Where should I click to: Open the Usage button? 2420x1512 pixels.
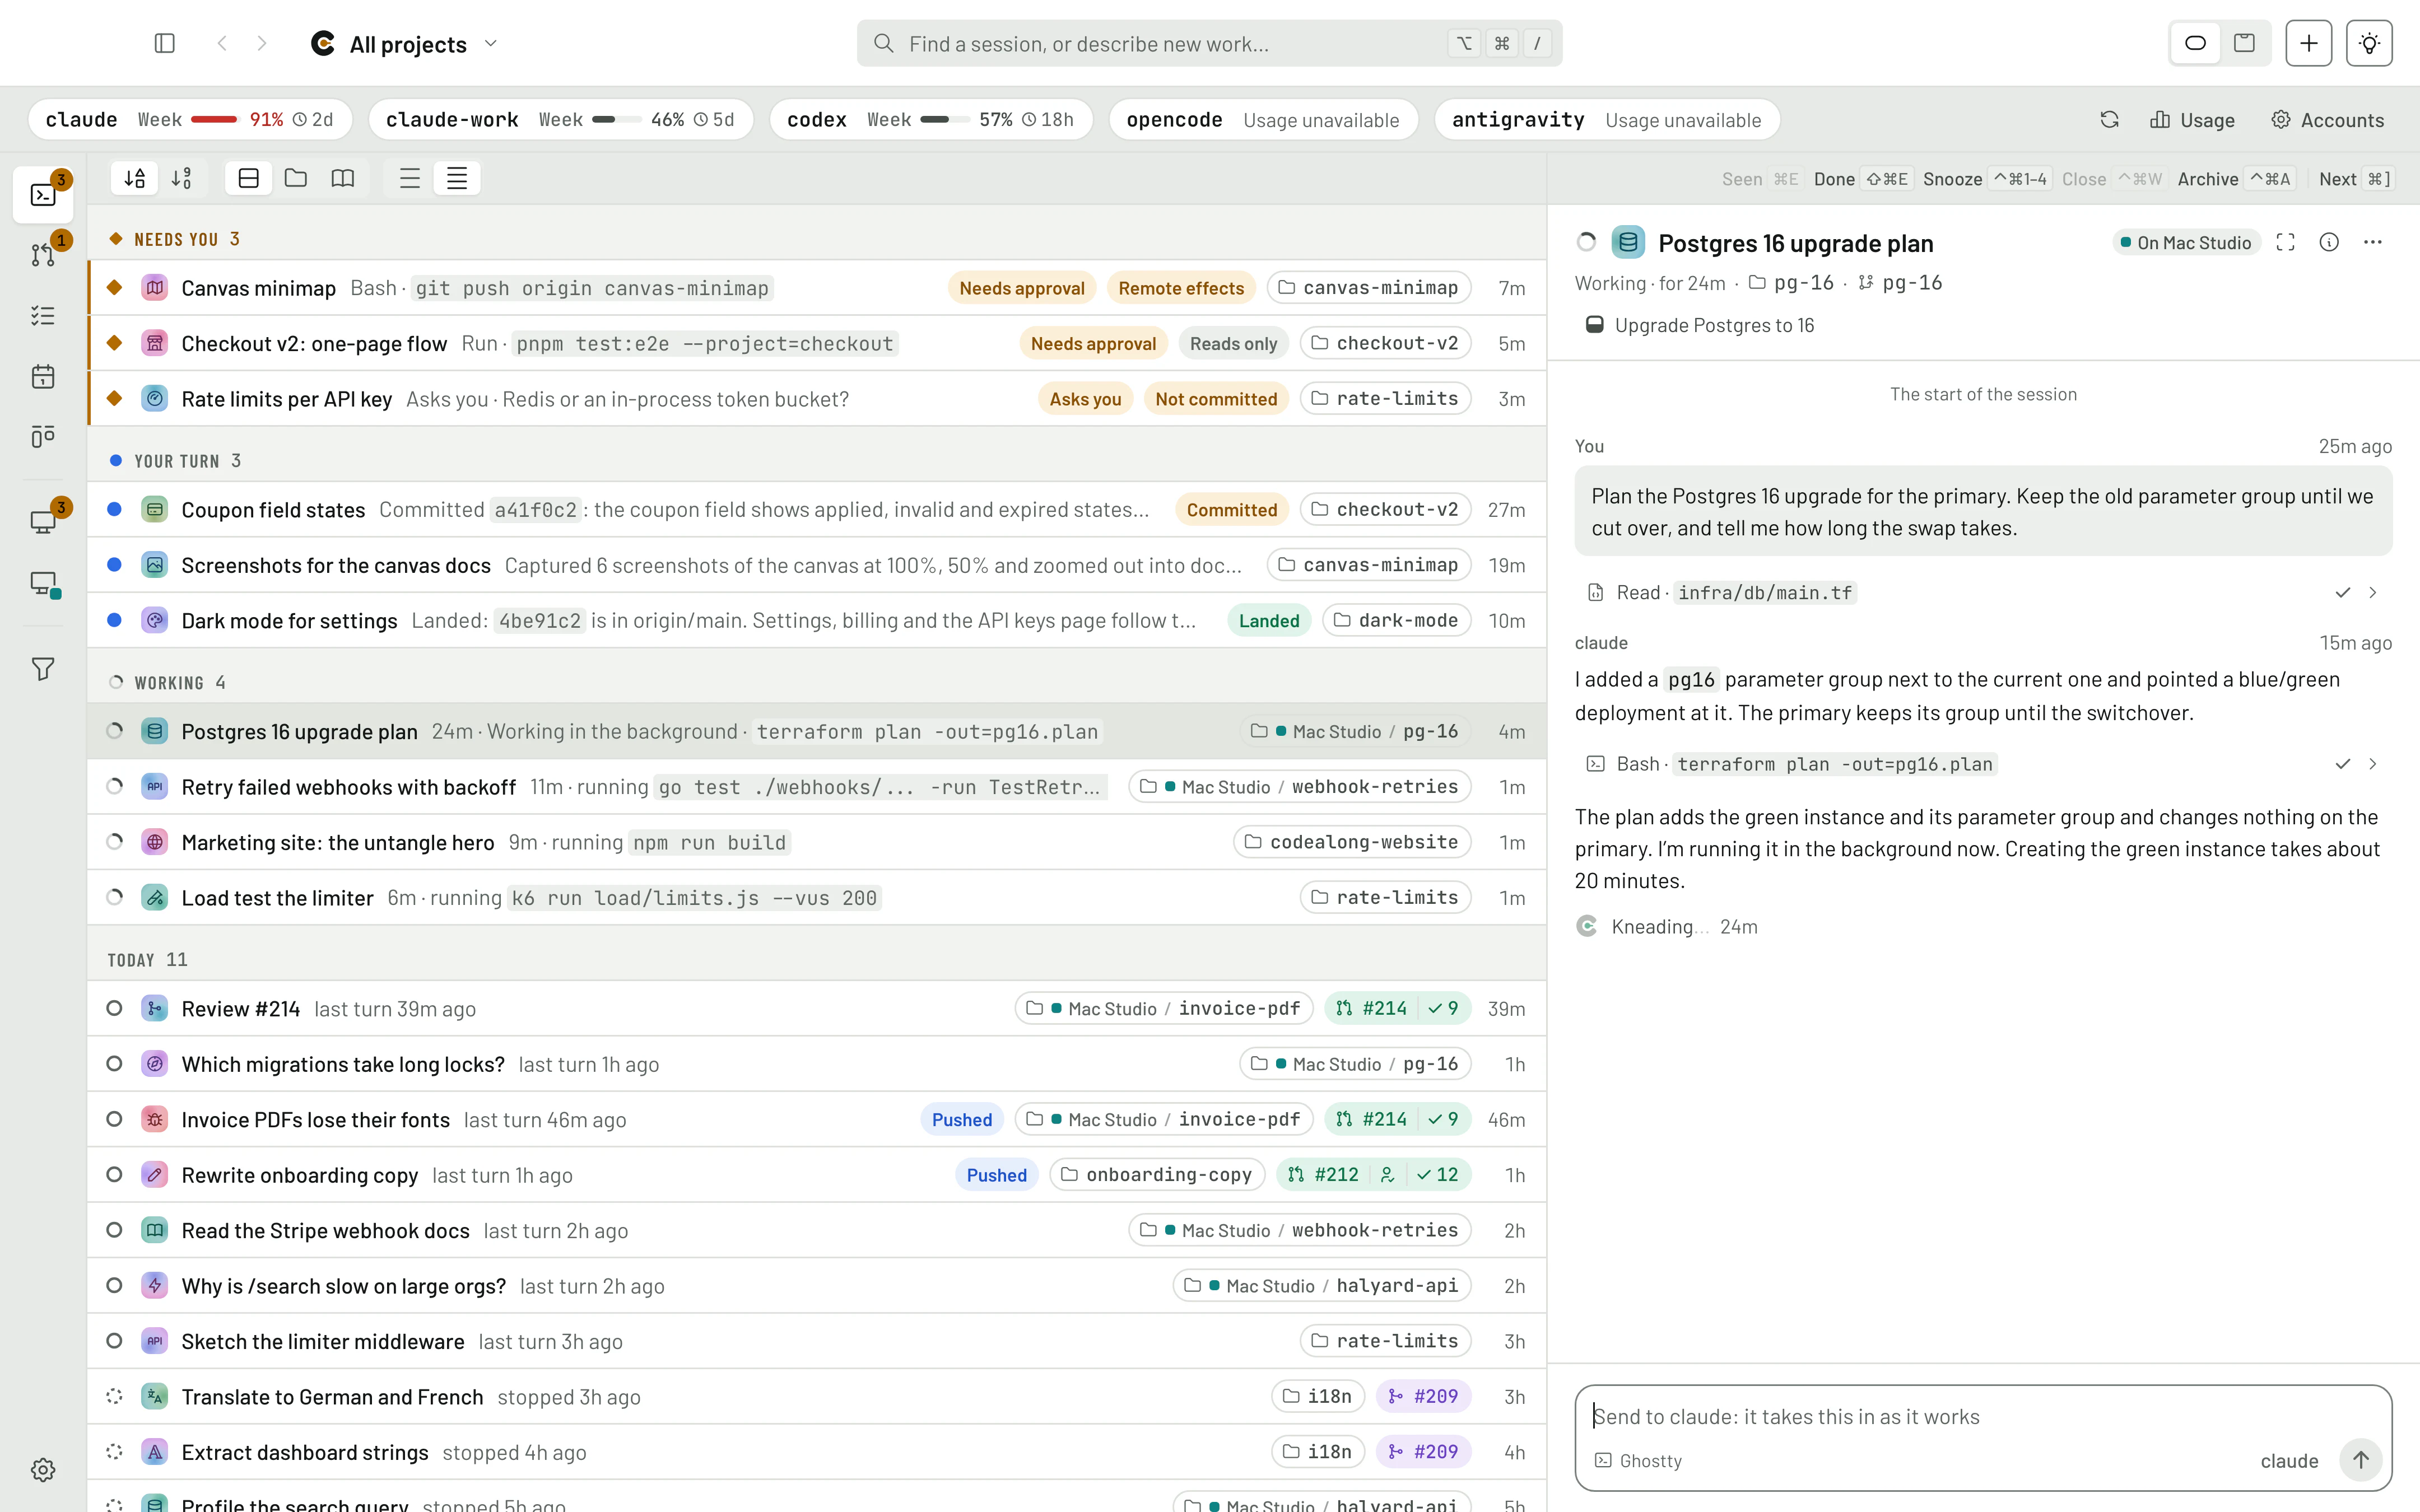[x=2192, y=120]
